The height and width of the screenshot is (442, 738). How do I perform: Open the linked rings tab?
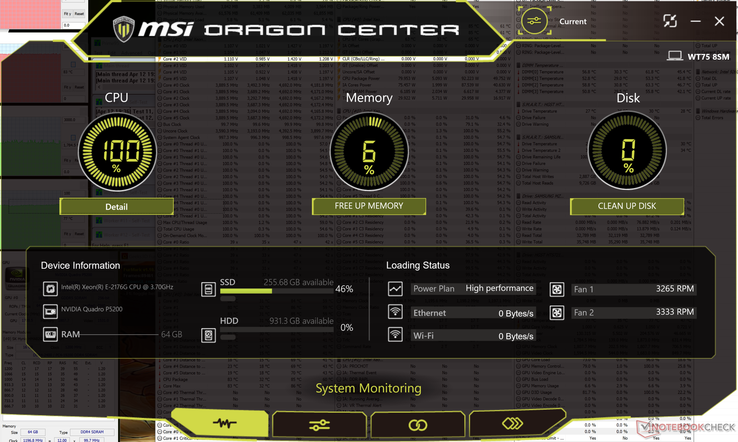tap(417, 425)
